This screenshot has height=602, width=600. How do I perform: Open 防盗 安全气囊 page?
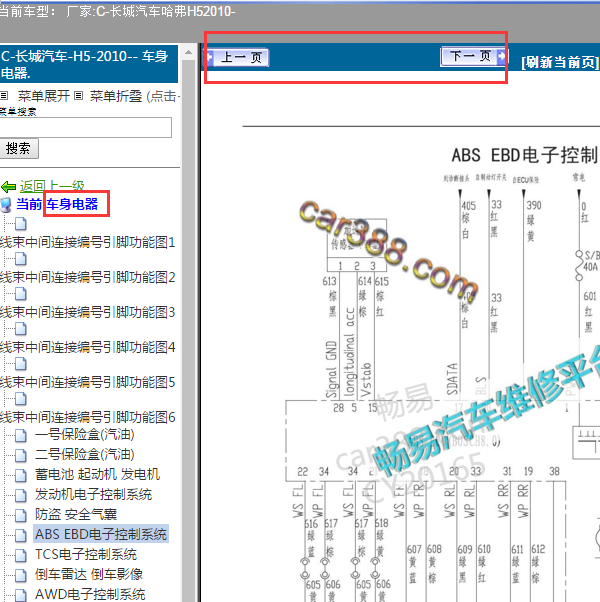tap(76, 514)
